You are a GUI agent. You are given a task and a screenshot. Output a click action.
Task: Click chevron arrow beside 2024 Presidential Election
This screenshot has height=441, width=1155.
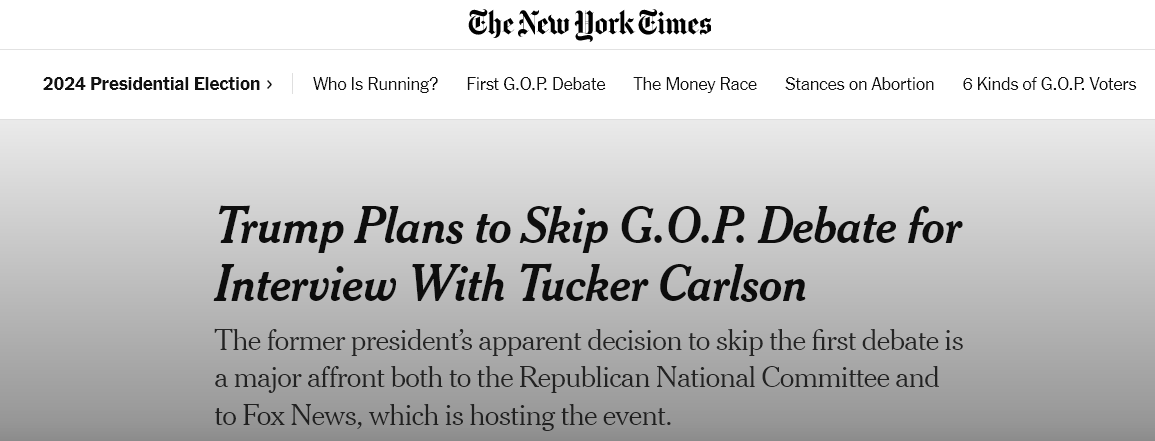[269, 85]
